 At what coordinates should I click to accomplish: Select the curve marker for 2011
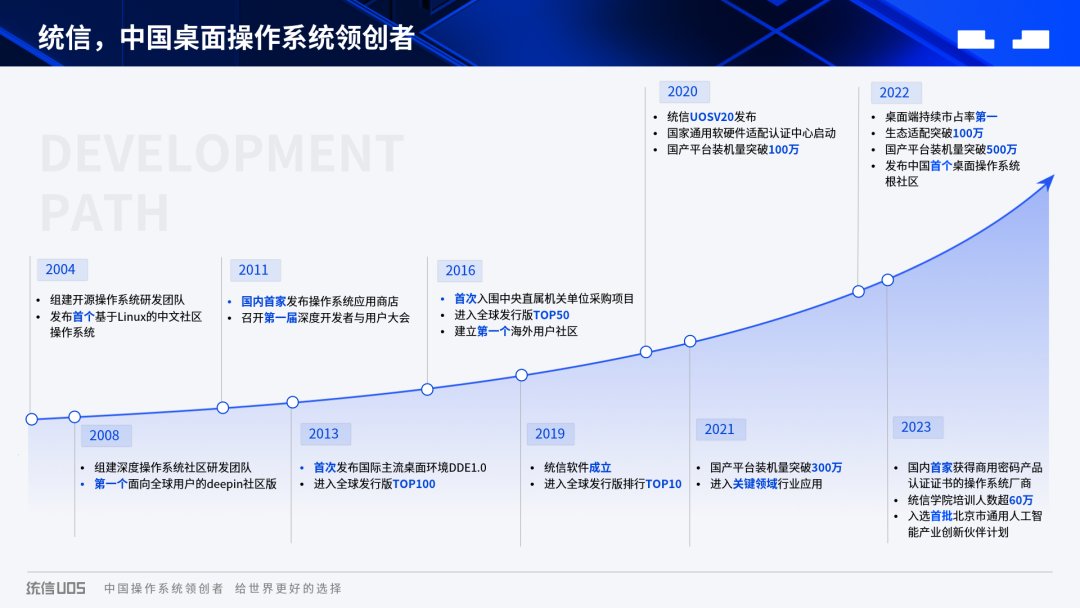pos(222,408)
